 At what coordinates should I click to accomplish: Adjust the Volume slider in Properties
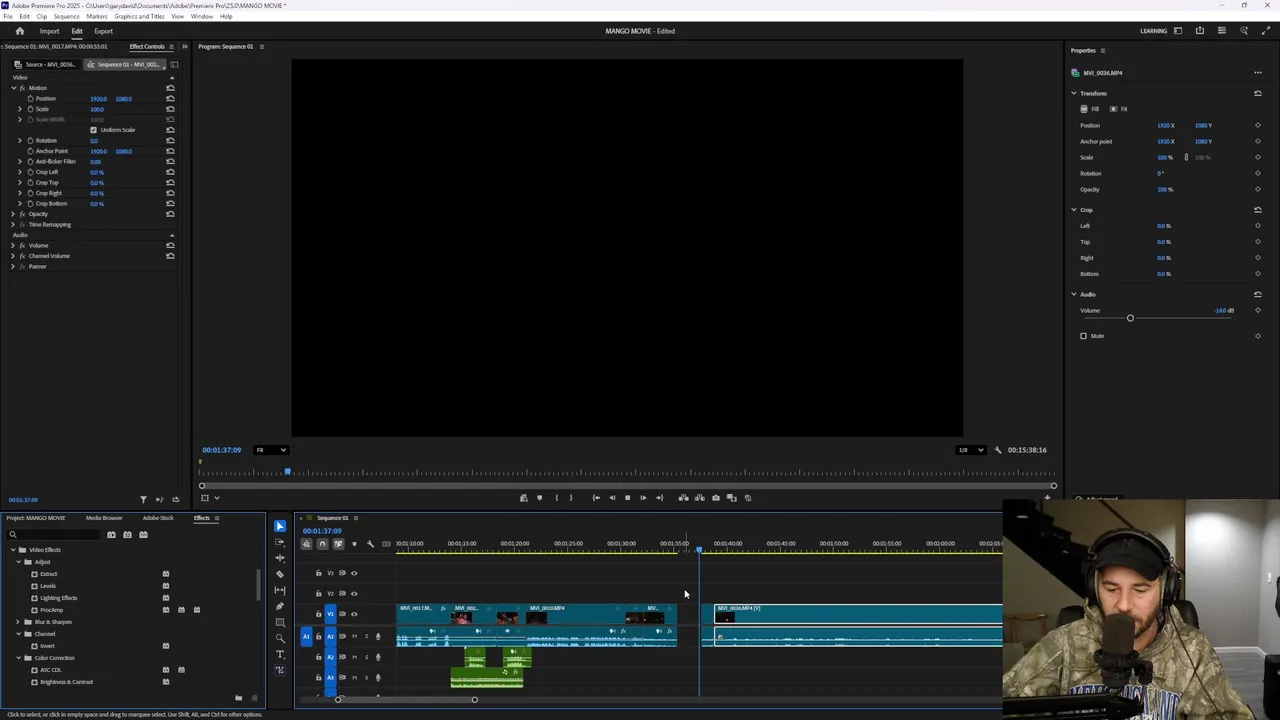1130,318
